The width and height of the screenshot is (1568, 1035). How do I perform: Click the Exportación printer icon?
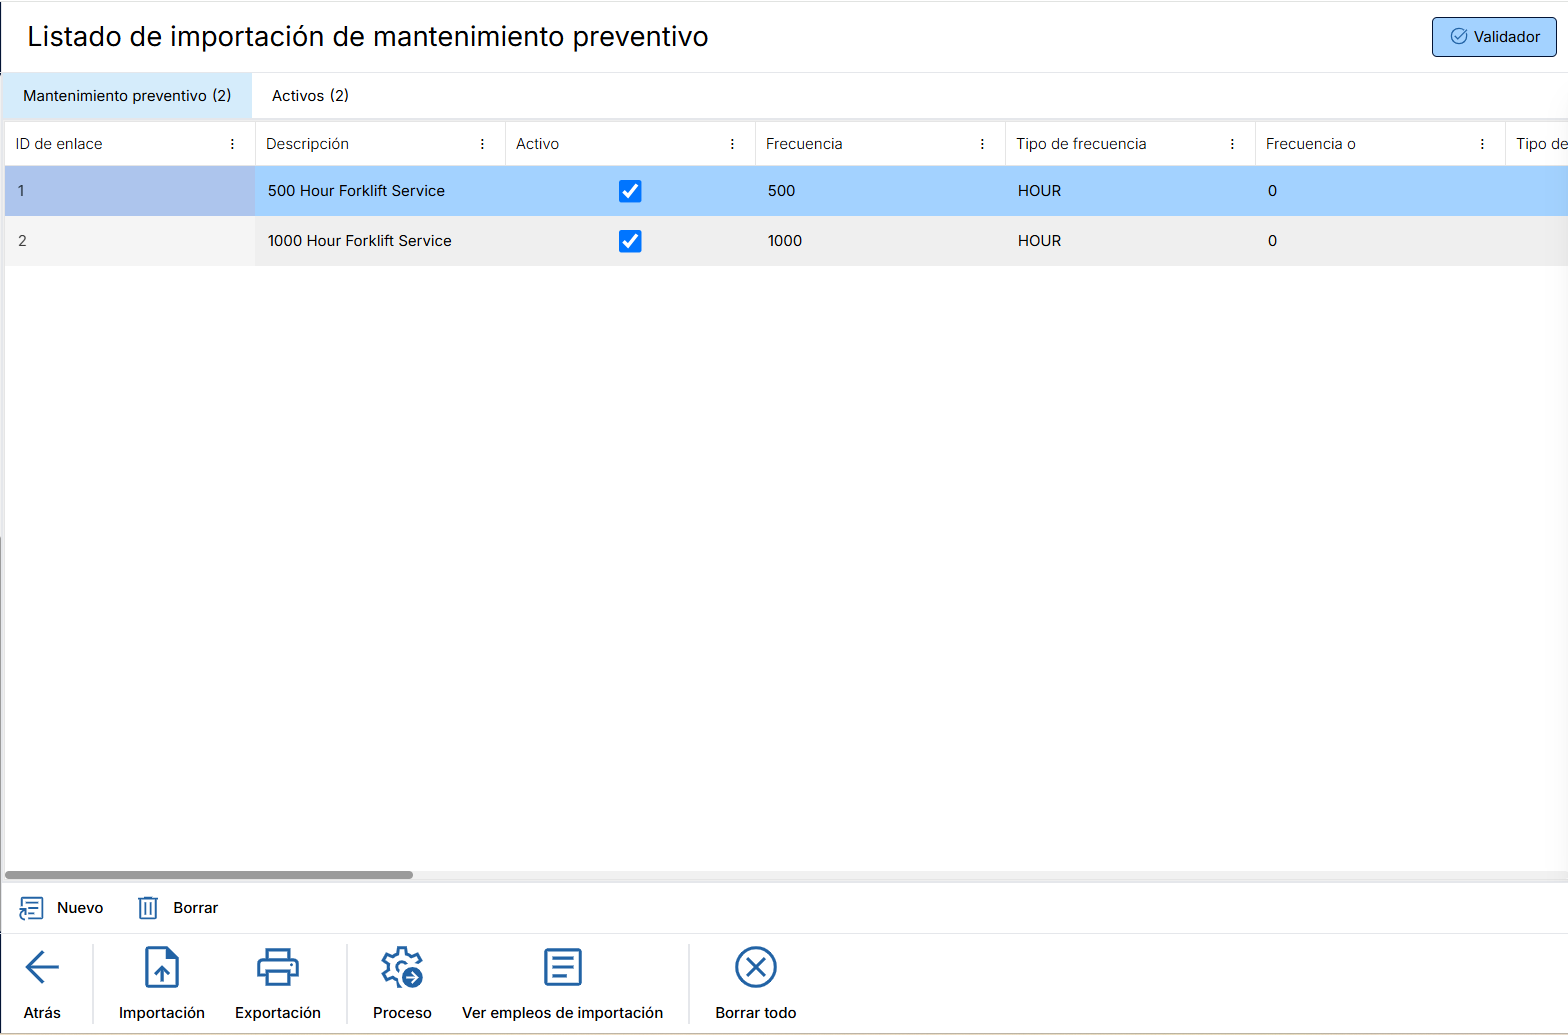click(x=278, y=967)
